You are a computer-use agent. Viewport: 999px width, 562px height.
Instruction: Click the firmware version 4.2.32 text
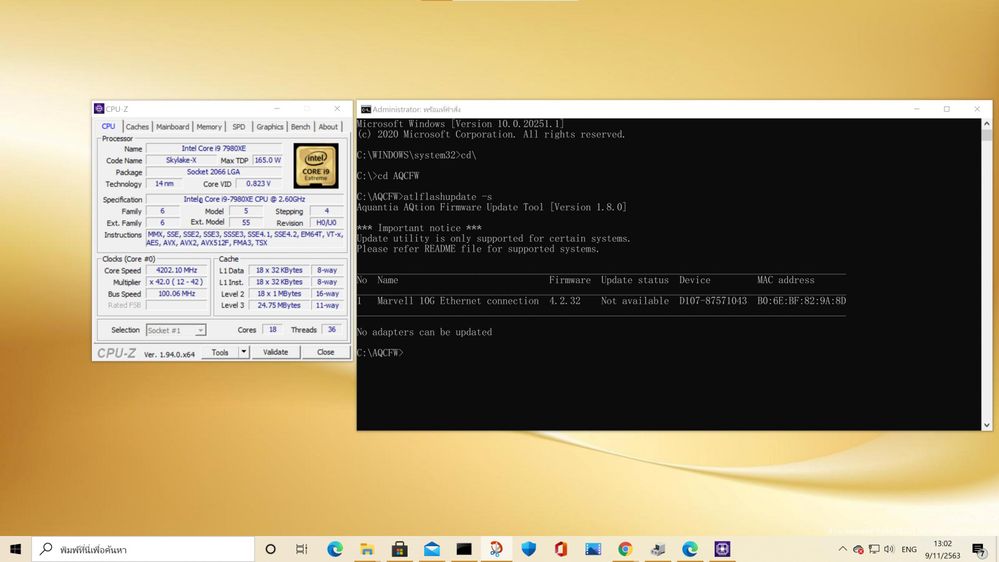pyautogui.click(x=565, y=301)
